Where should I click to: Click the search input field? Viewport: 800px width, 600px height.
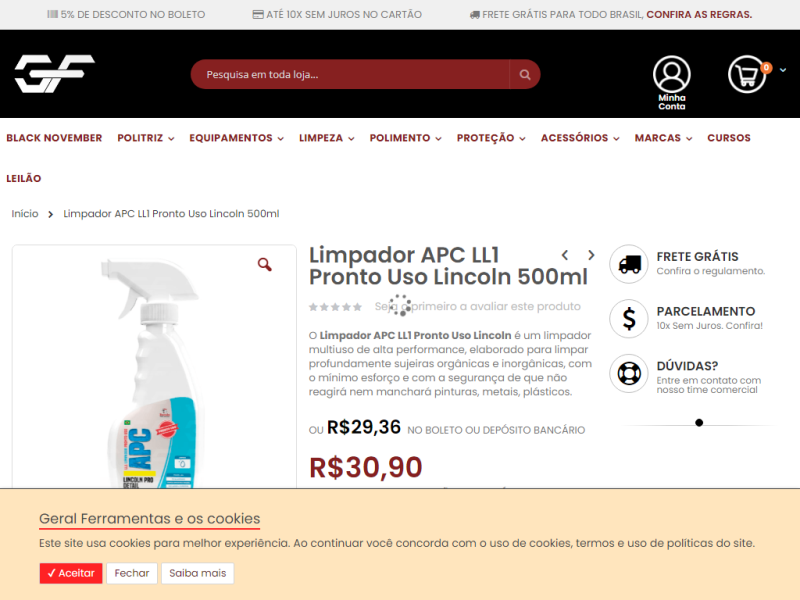[350, 74]
